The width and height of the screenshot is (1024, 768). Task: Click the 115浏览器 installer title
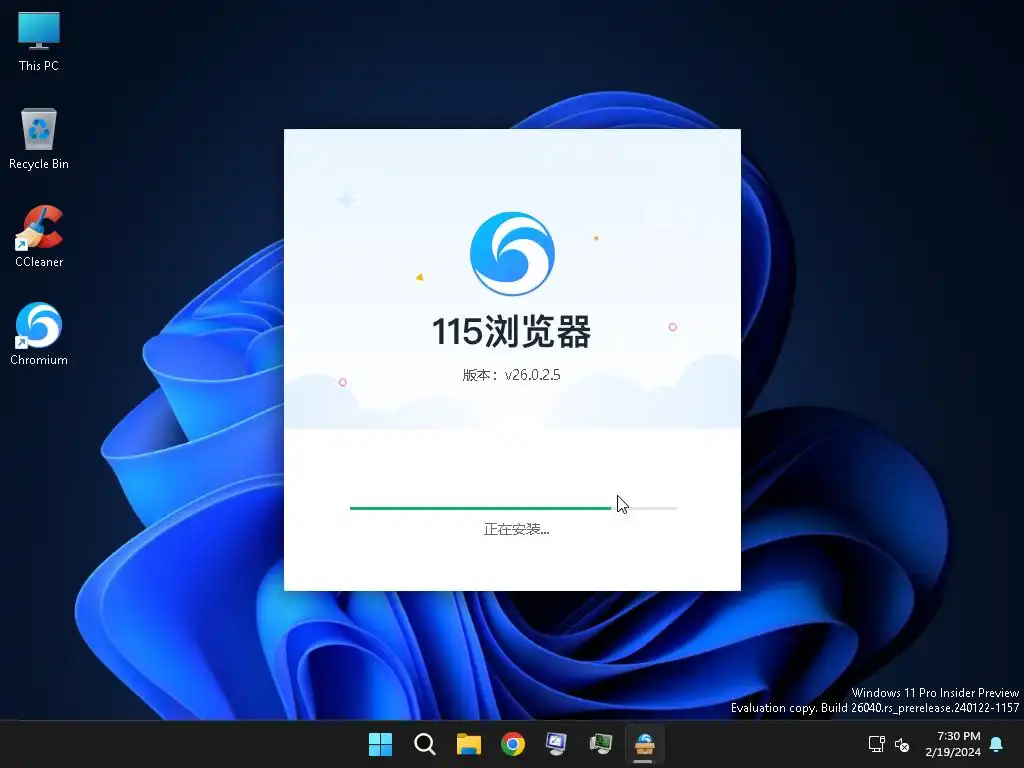tap(511, 331)
